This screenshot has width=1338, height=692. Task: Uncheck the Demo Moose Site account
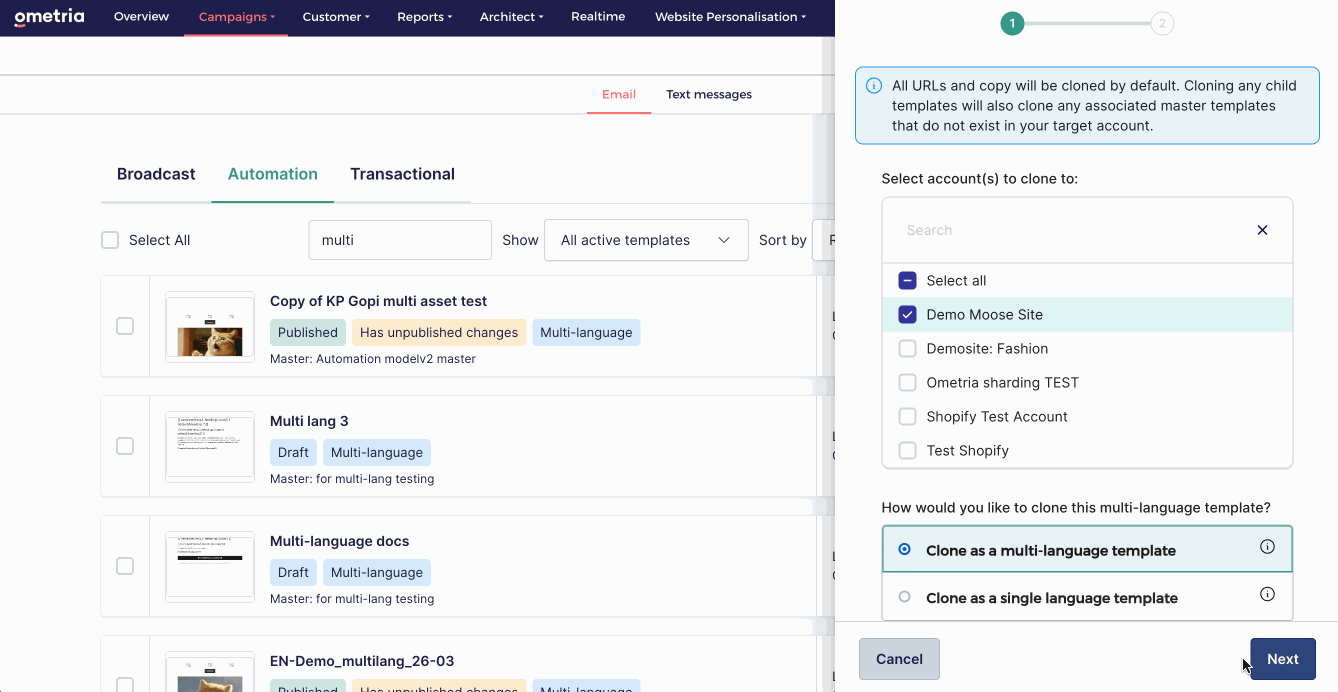[907, 315]
